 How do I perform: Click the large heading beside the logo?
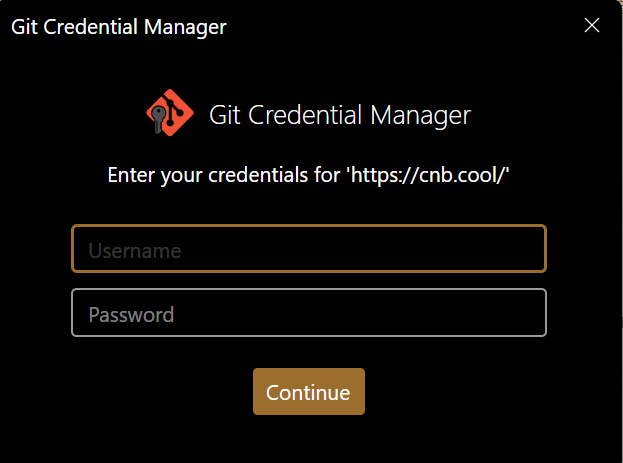coord(339,115)
